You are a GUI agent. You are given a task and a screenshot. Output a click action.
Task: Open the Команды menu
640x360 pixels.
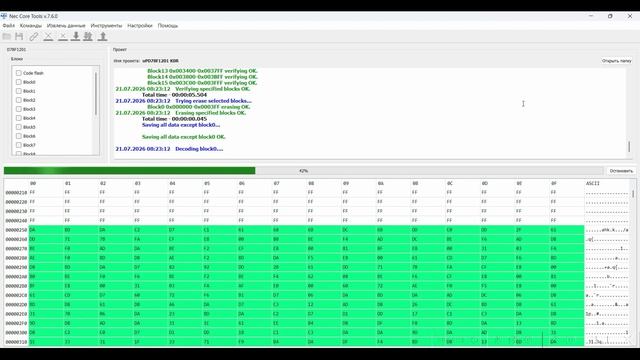(31, 26)
